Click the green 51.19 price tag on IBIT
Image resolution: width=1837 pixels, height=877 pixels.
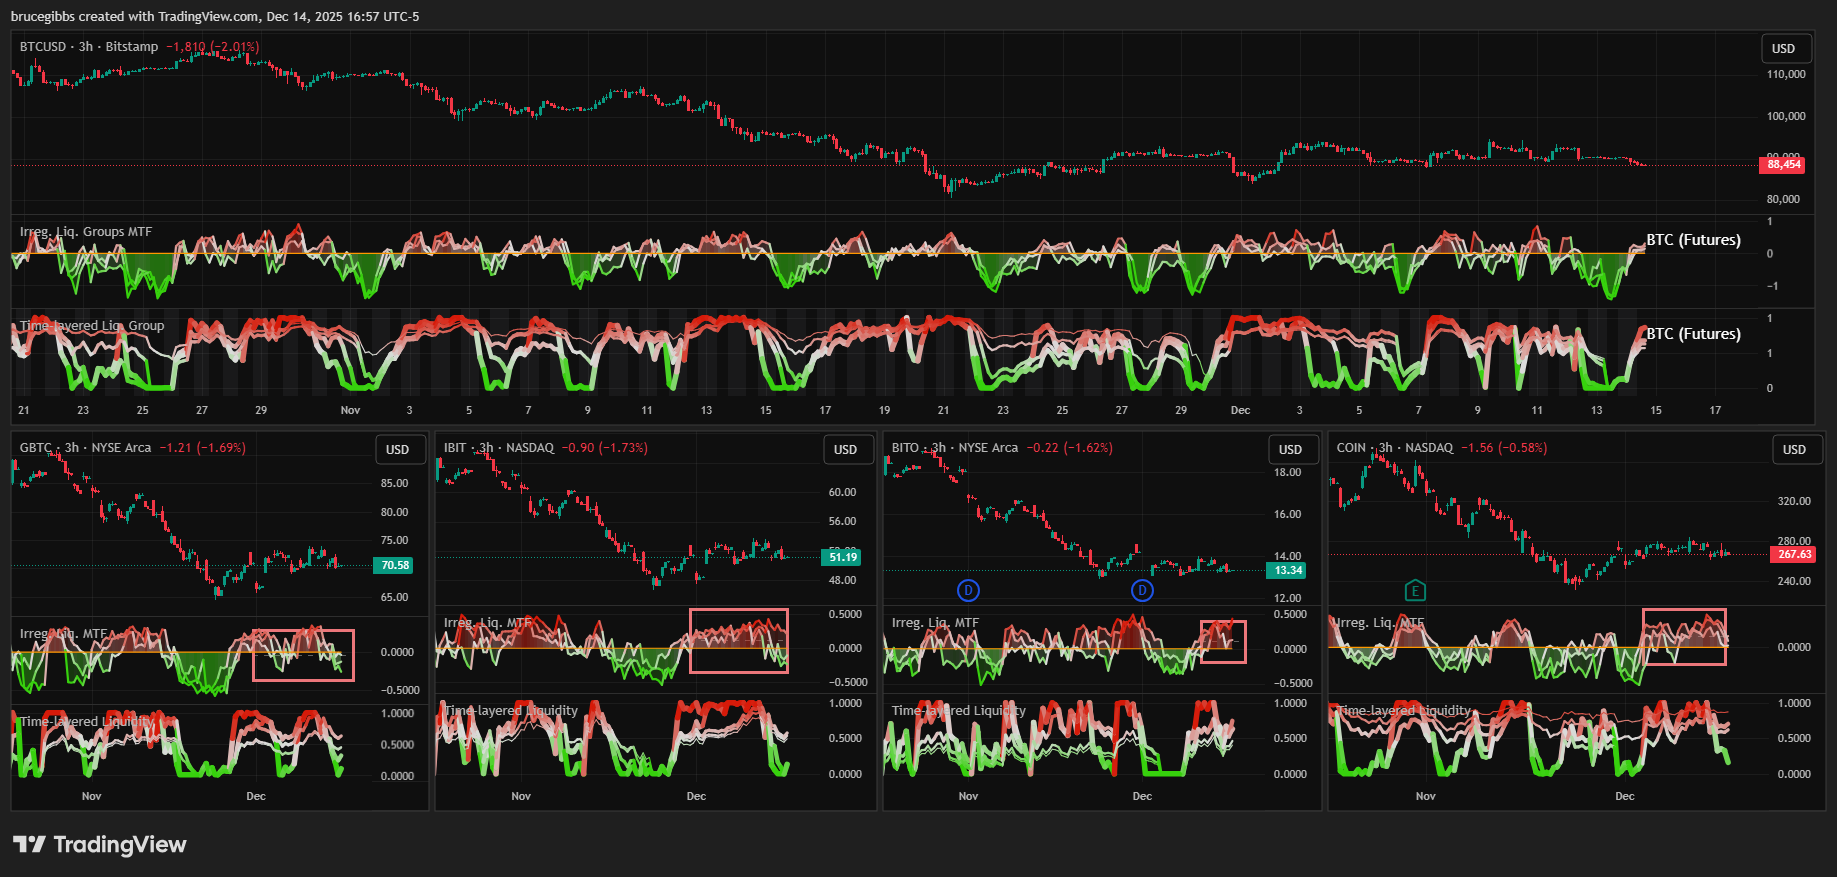[842, 557]
